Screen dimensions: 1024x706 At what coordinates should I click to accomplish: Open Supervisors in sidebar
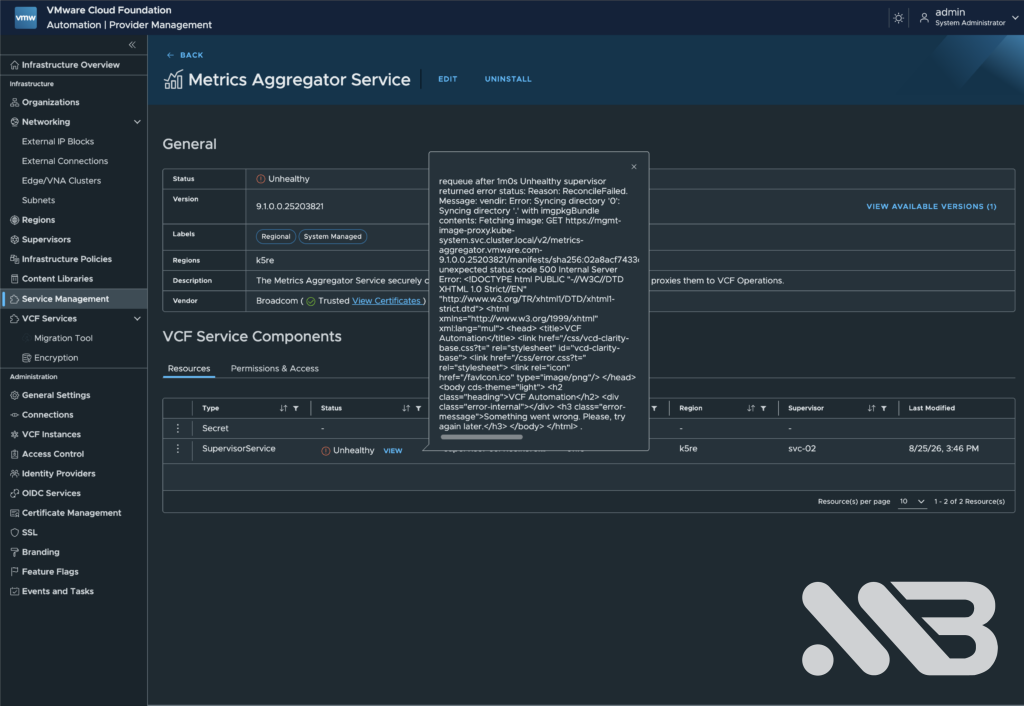pos(46,239)
